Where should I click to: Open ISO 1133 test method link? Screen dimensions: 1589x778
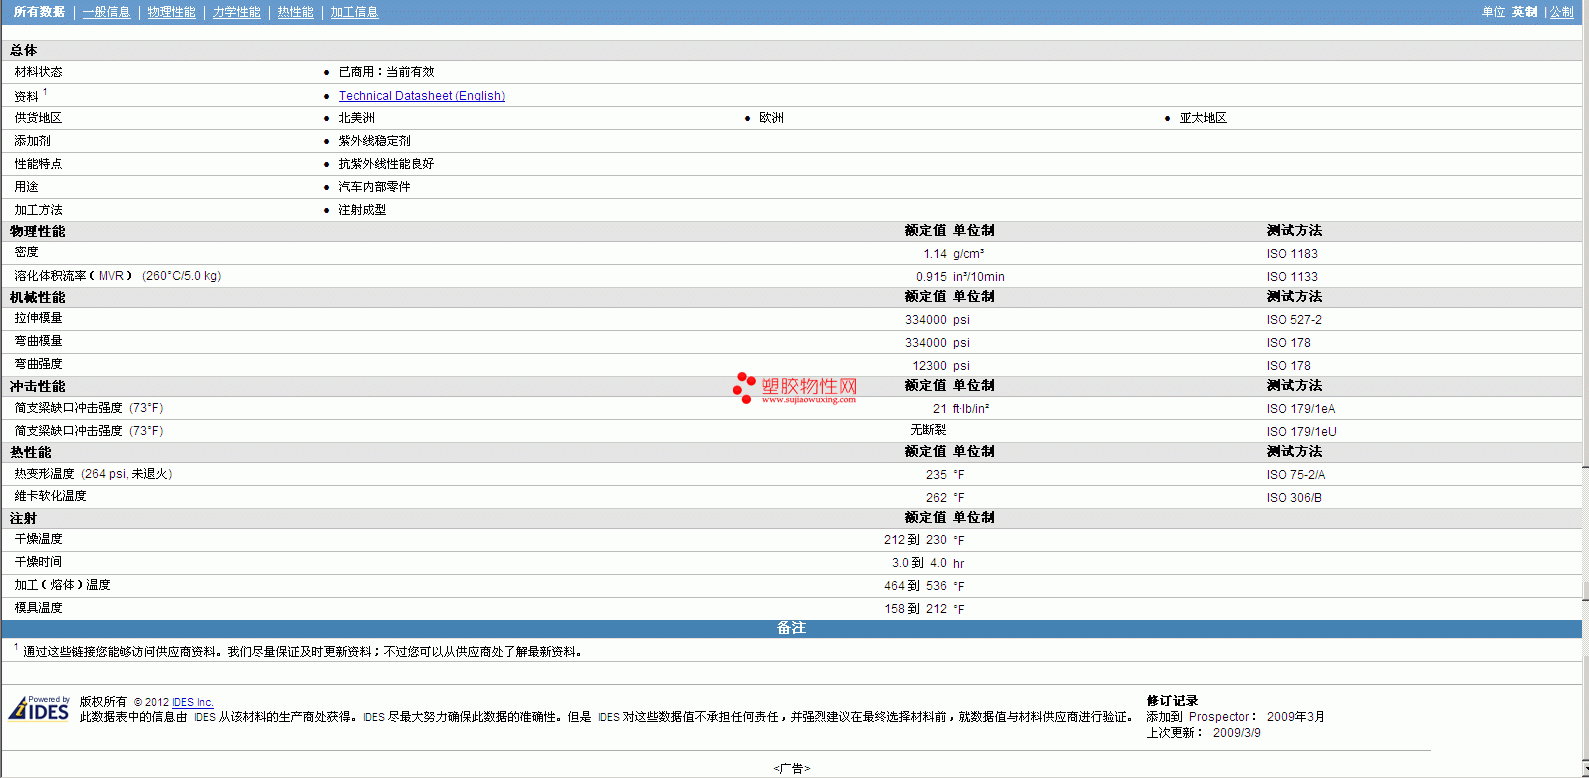(1292, 277)
